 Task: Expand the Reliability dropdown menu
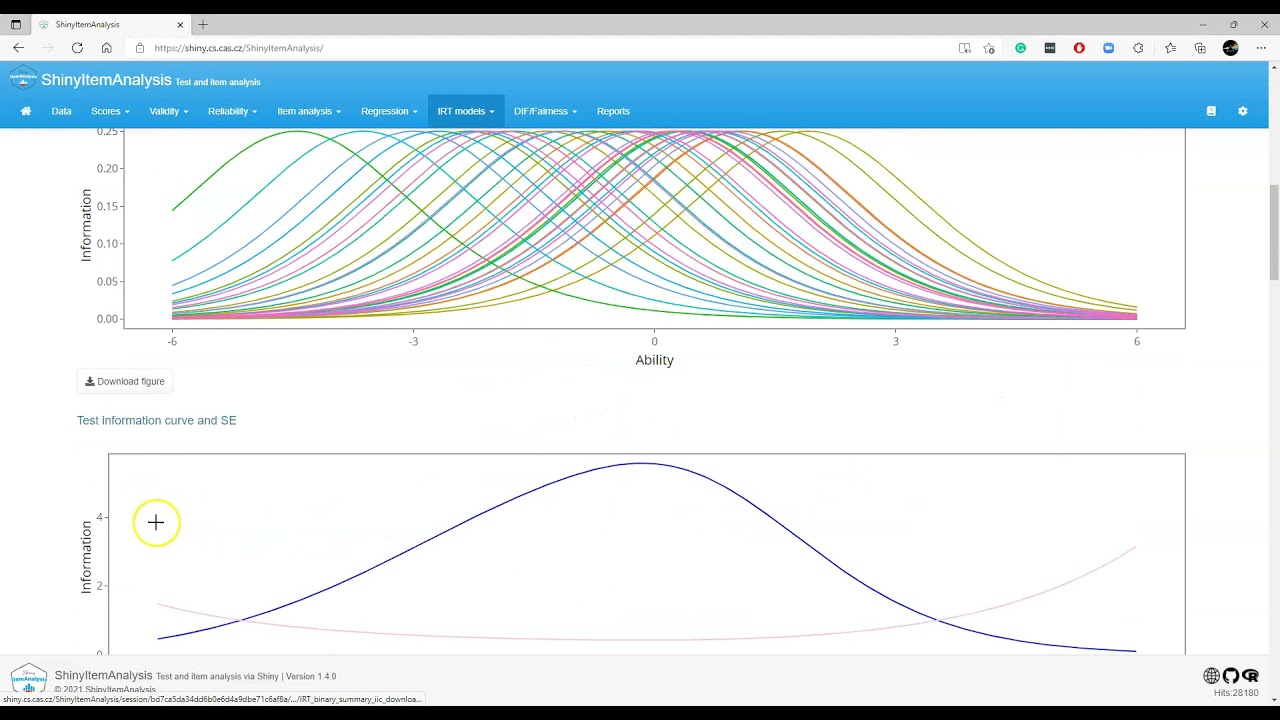(232, 111)
